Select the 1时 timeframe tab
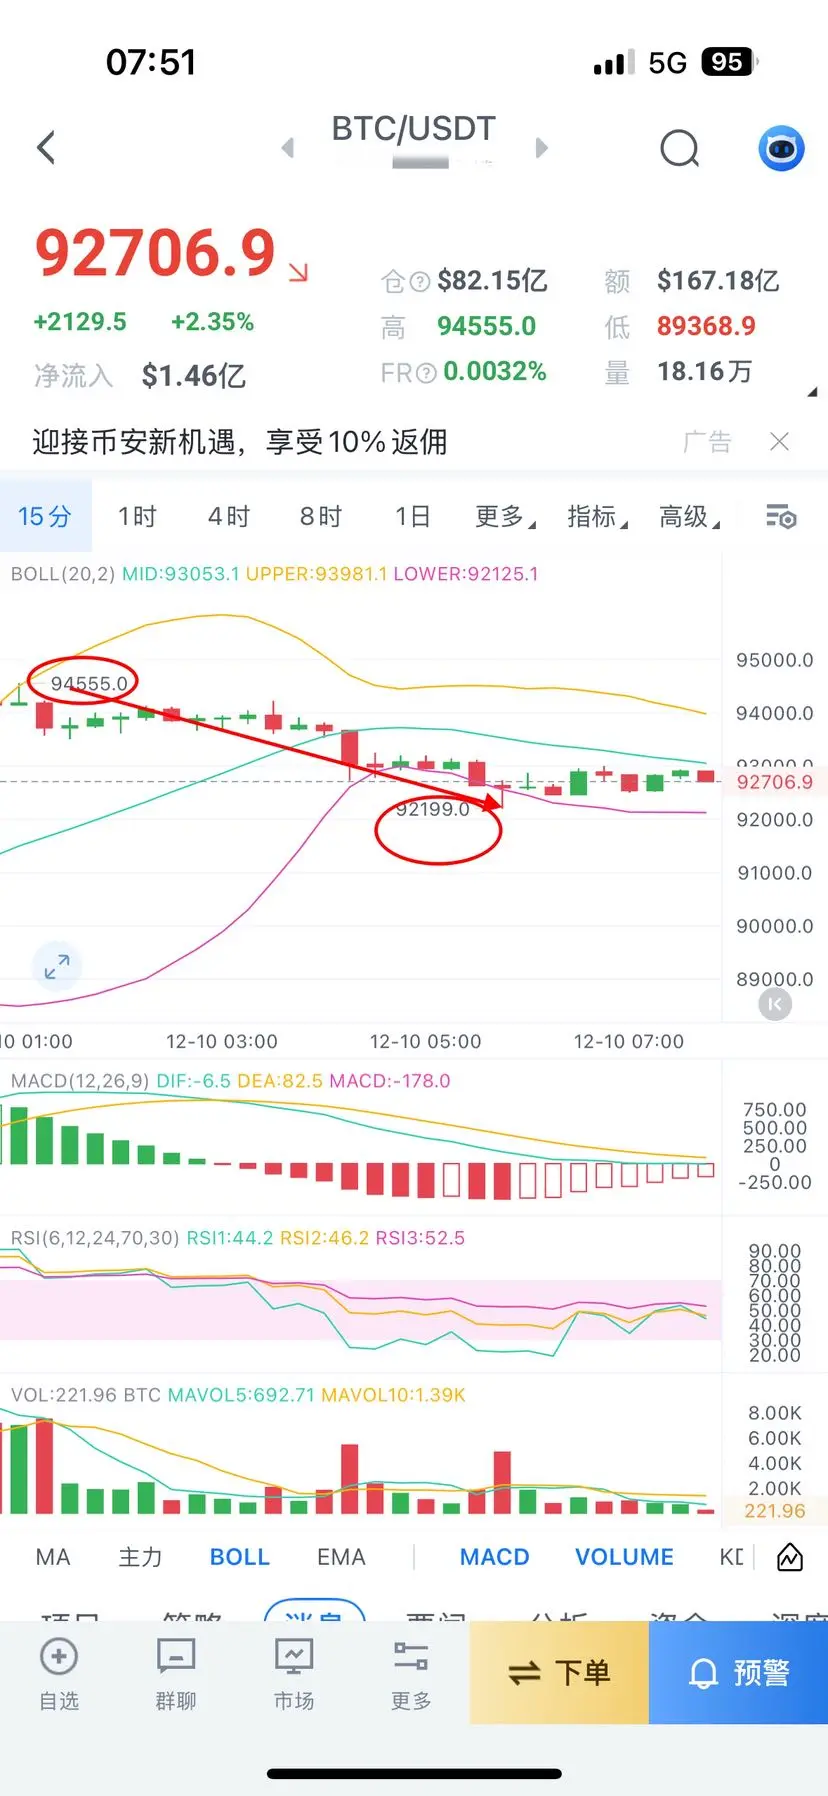Viewport: 828px width, 1796px height. click(x=138, y=516)
